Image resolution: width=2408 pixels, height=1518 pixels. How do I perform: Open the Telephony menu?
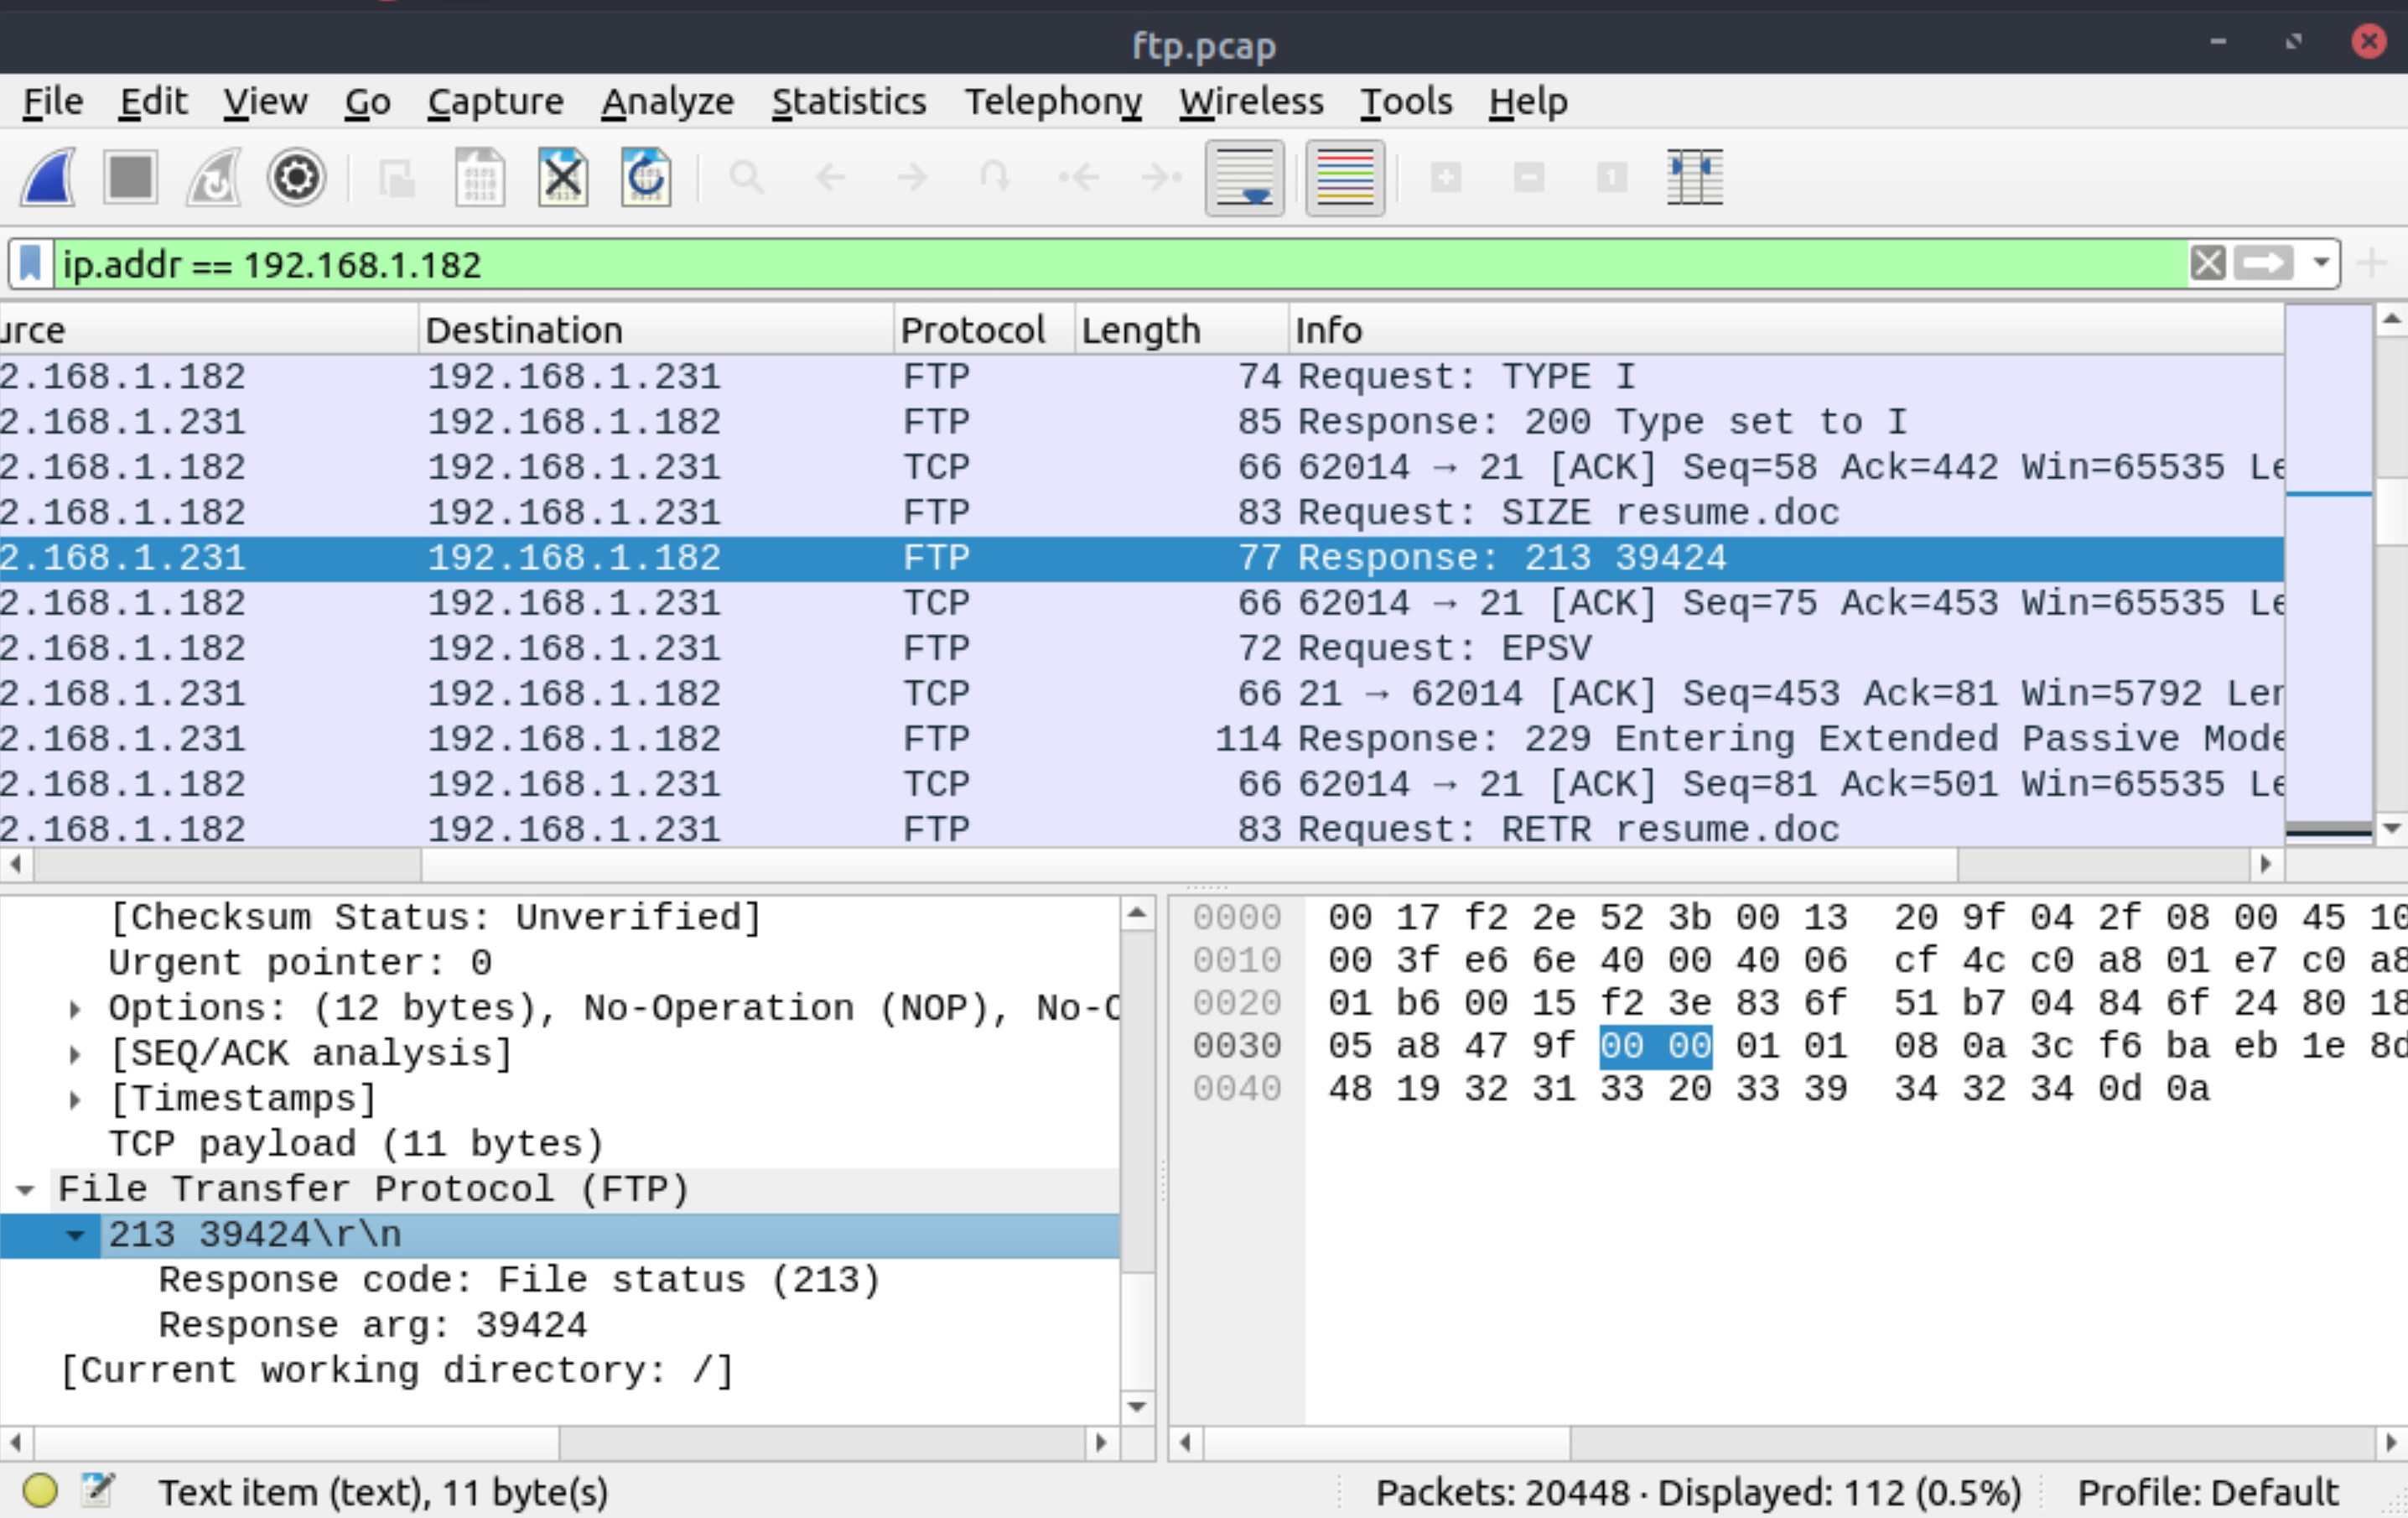[x=1052, y=101]
